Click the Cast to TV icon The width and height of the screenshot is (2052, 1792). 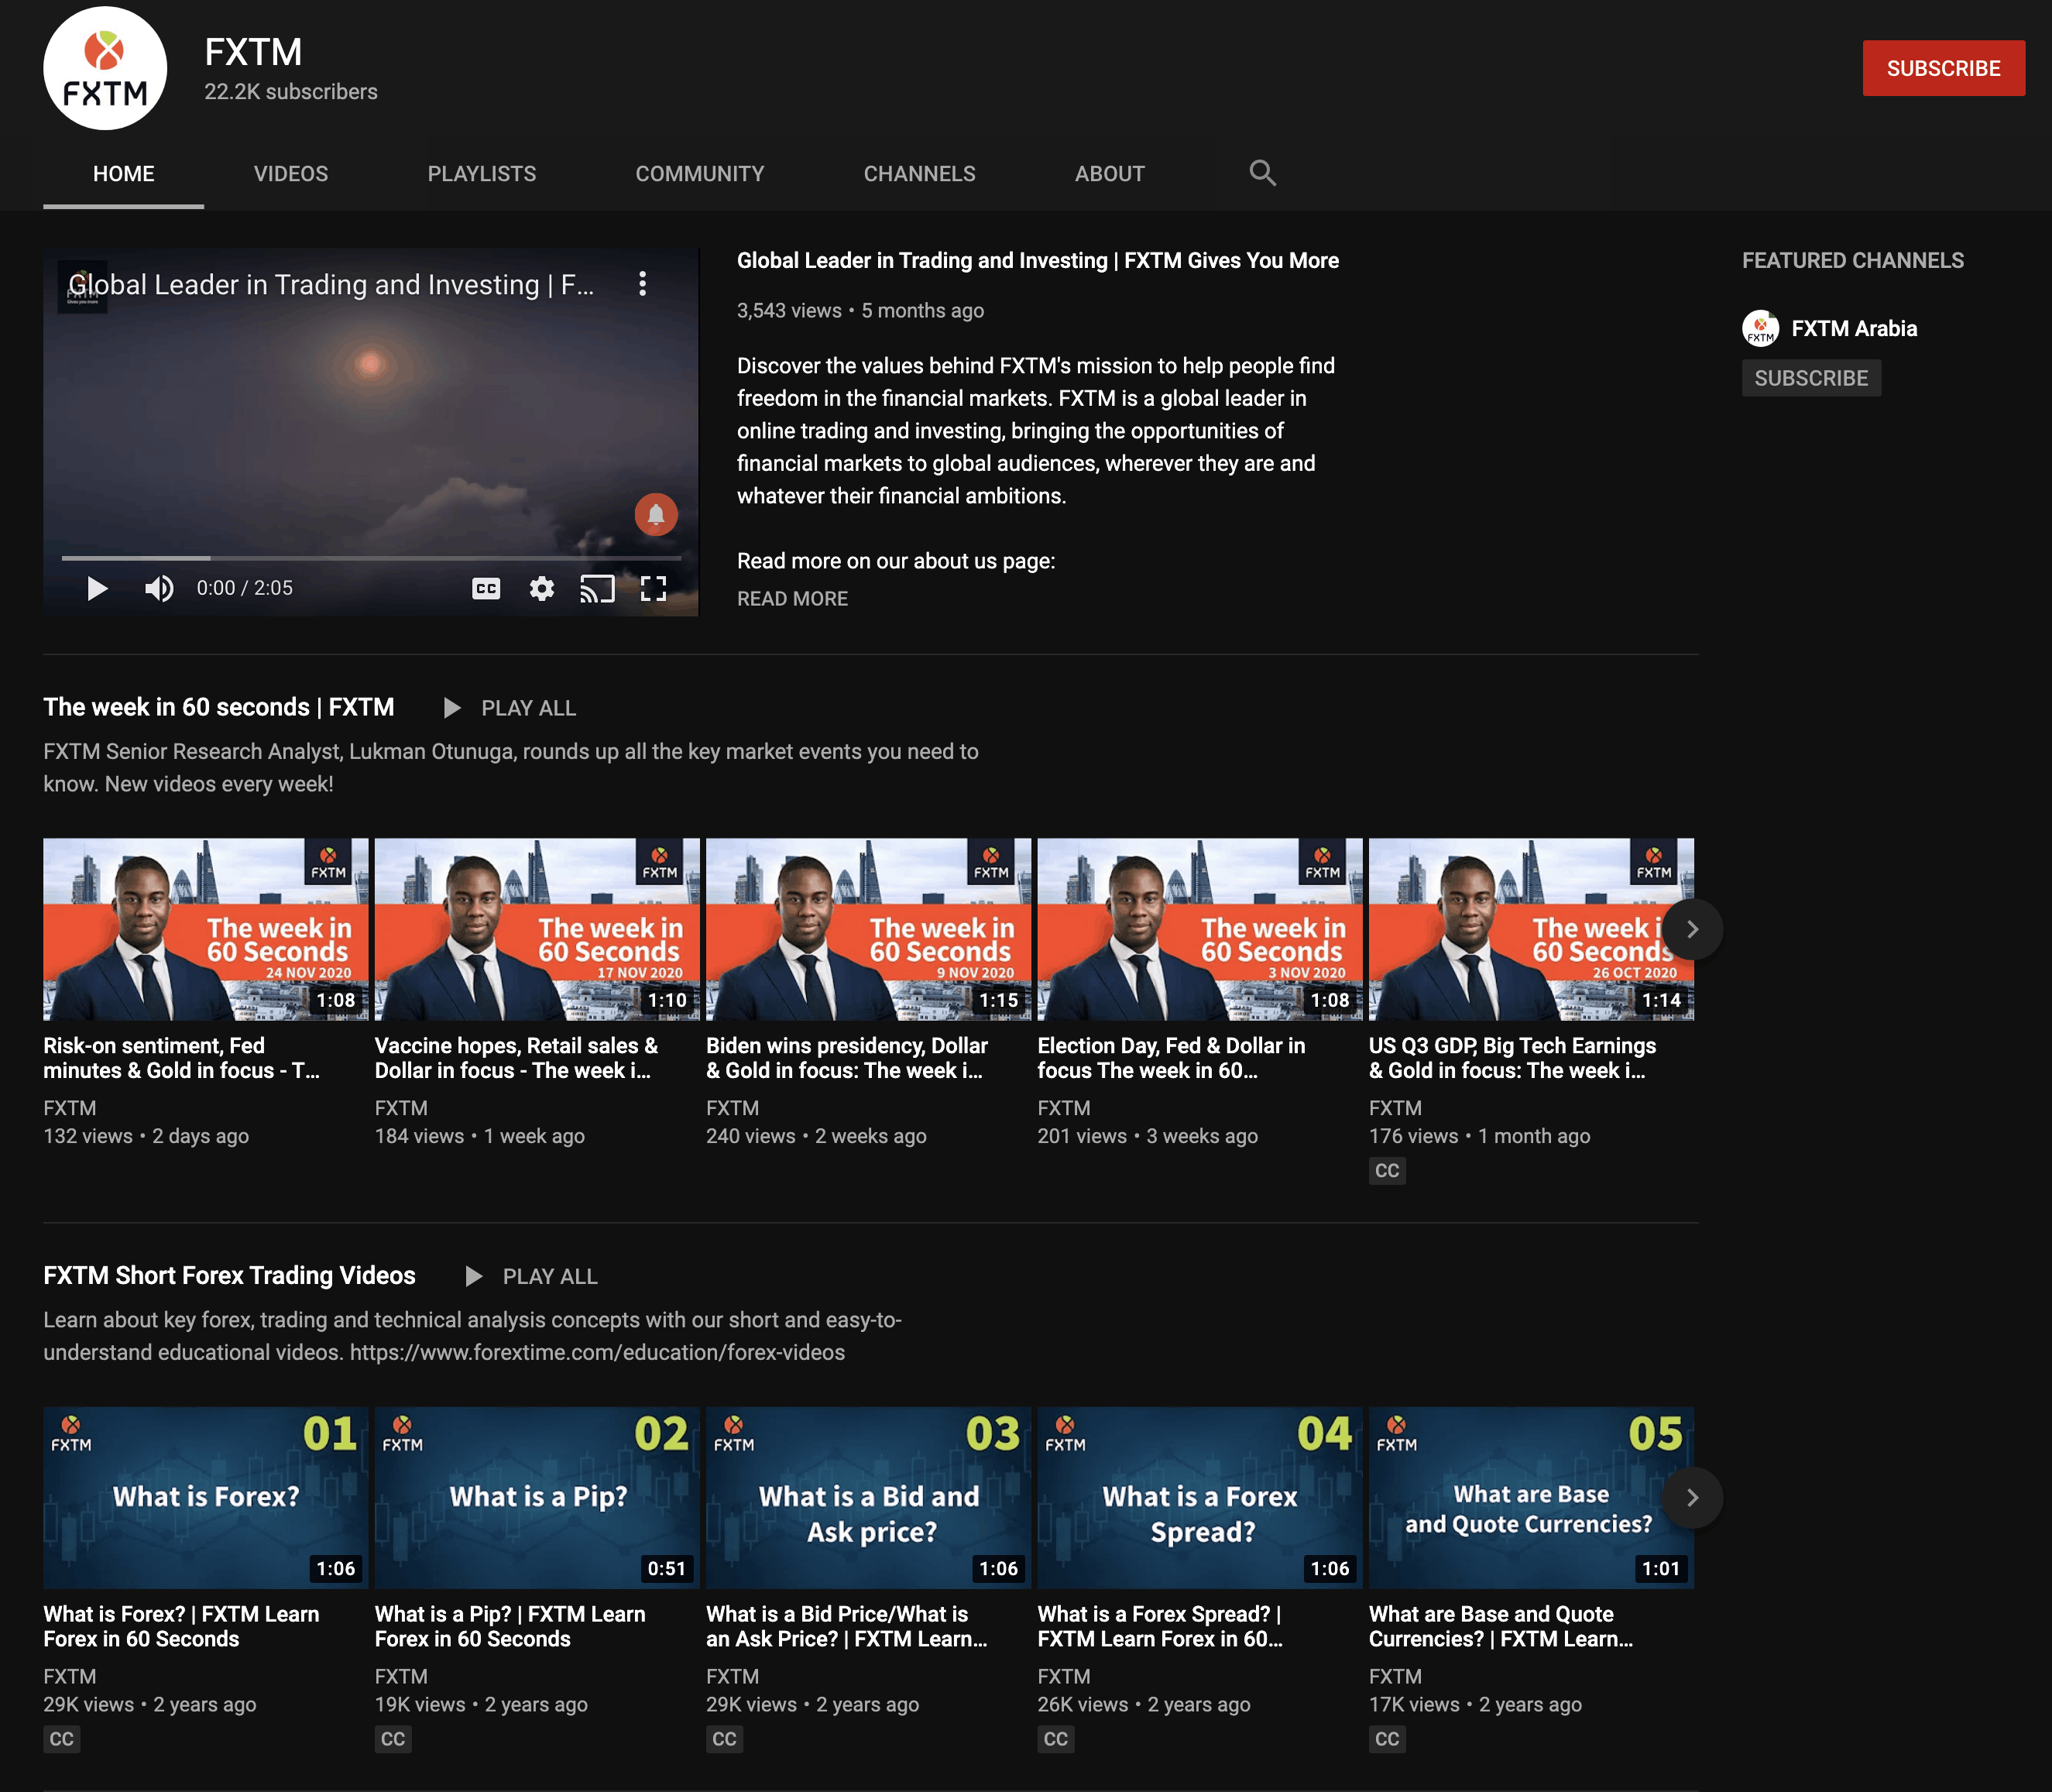(597, 588)
